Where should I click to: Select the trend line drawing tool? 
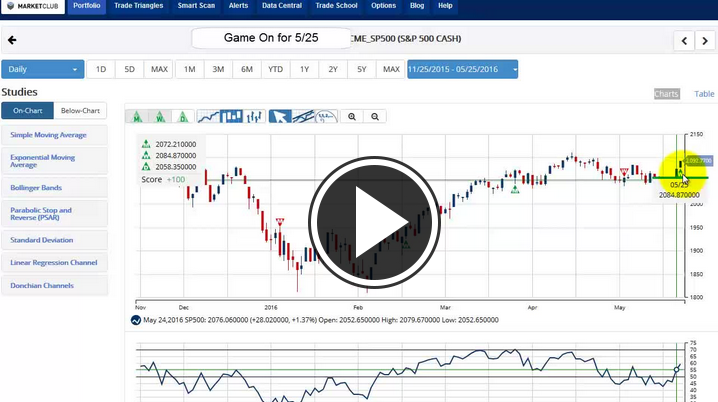[x=303, y=116]
